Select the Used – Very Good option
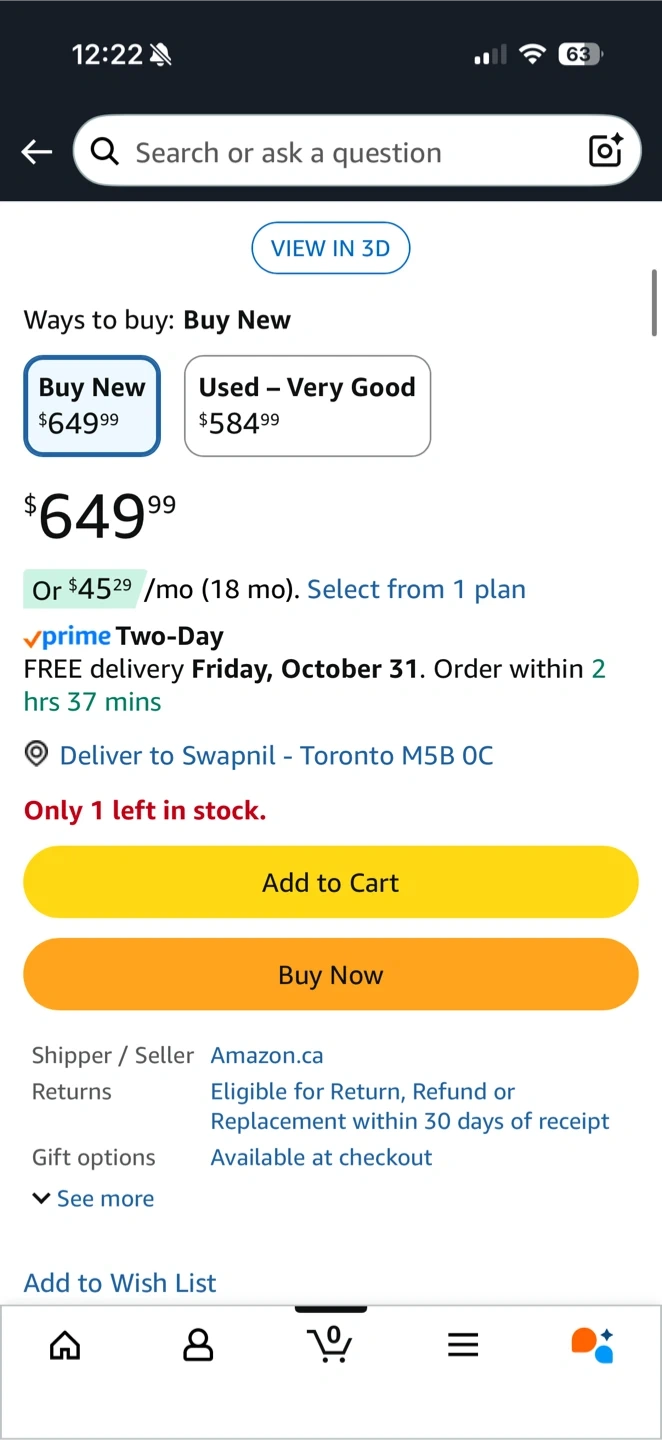The height and width of the screenshot is (1440, 662). coord(307,406)
